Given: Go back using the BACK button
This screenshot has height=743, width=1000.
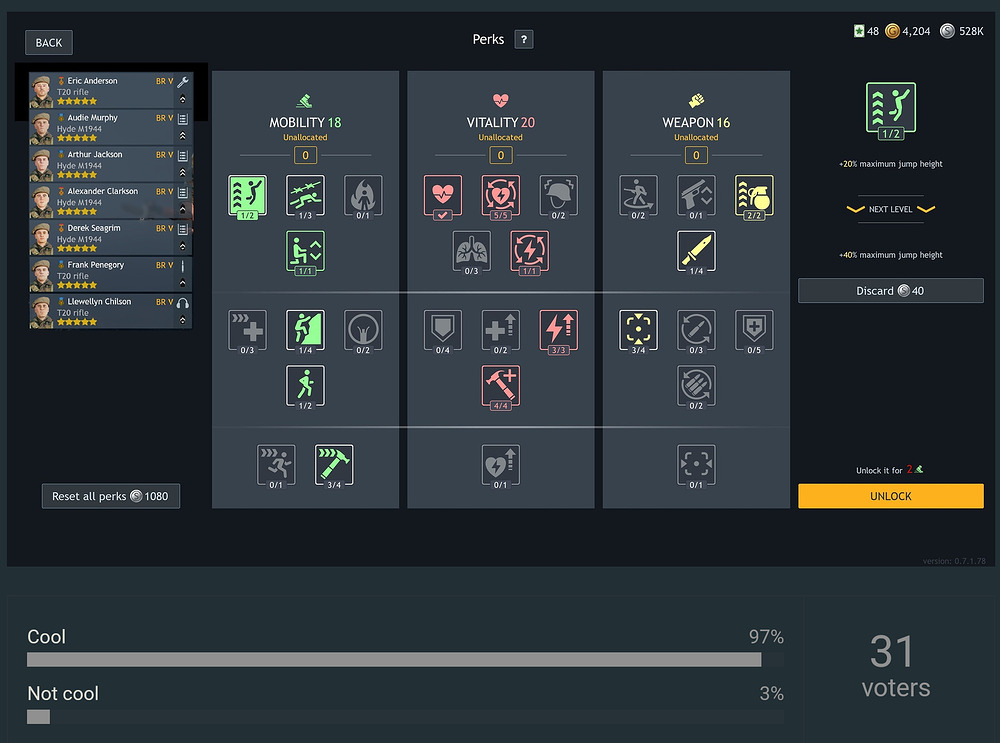Looking at the screenshot, I should point(48,43).
